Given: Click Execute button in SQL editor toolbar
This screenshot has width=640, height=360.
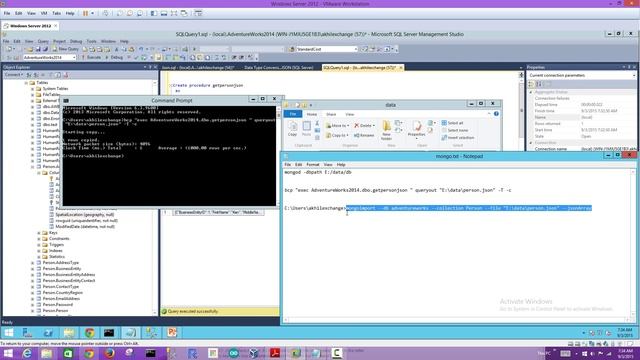Looking at the screenshot, I should click(x=91, y=58).
